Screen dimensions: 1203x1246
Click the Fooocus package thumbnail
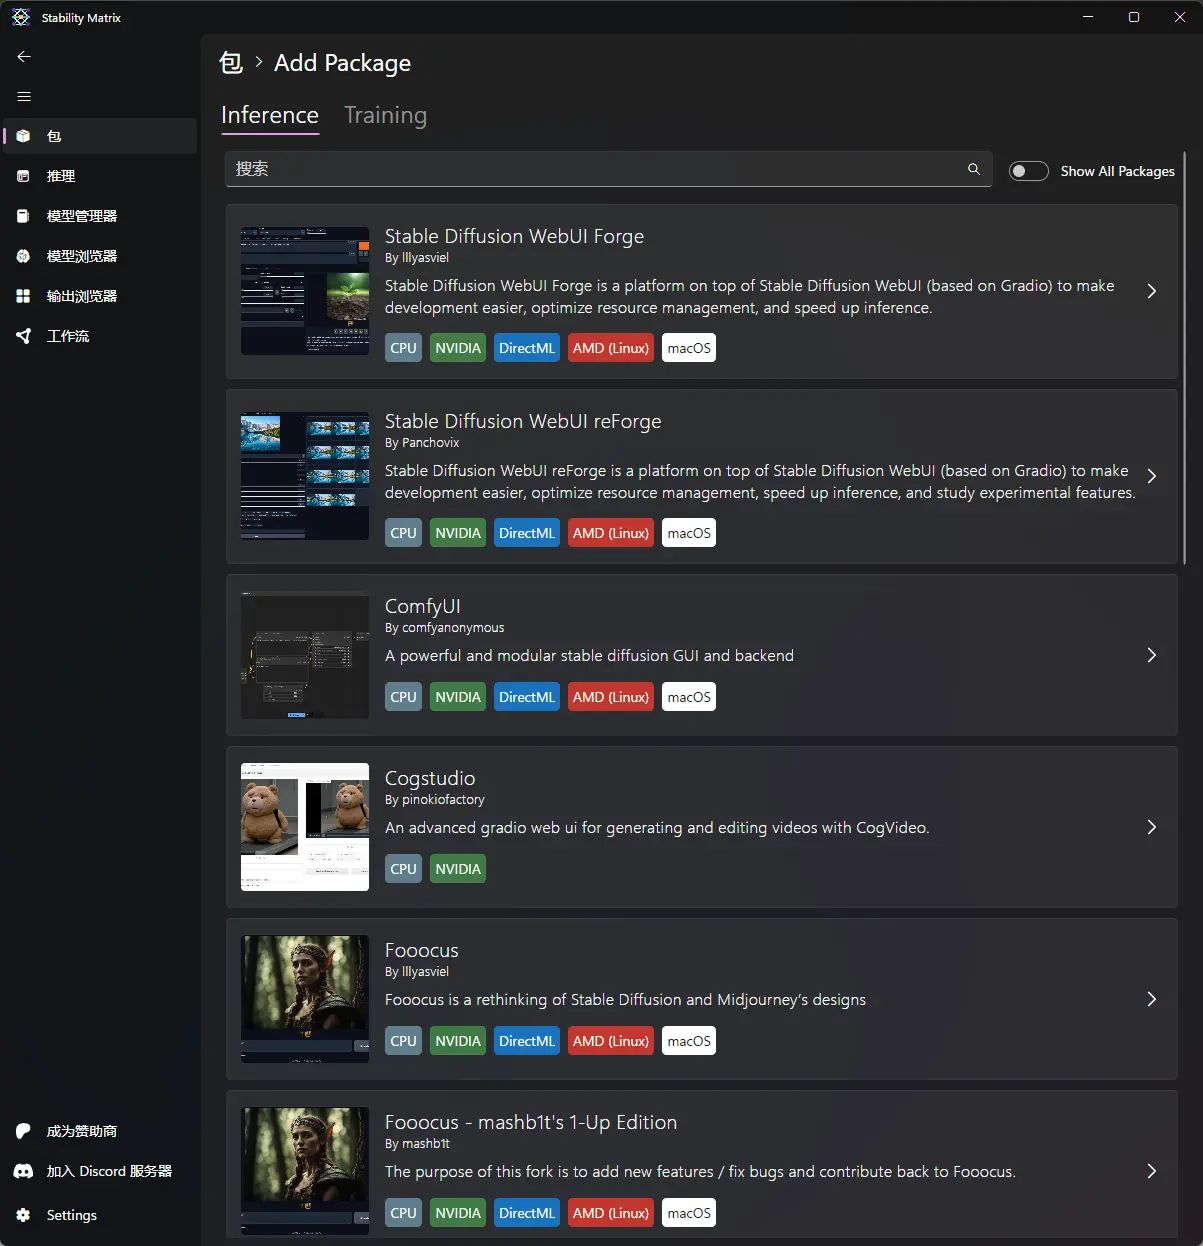click(305, 998)
